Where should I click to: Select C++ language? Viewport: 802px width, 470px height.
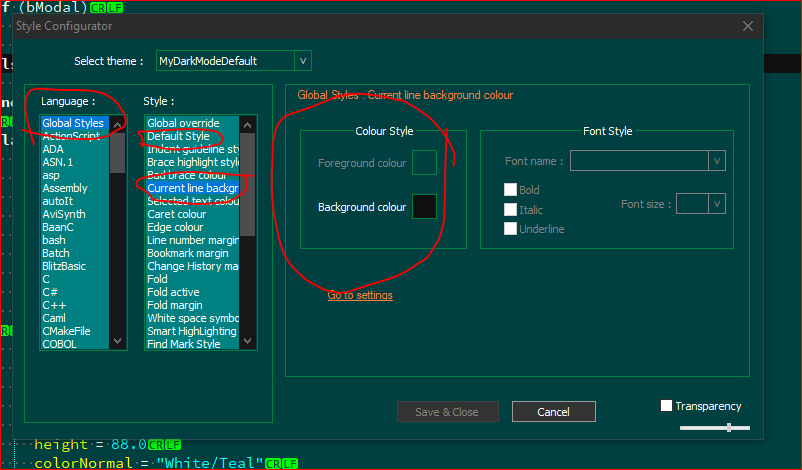(x=75, y=305)
